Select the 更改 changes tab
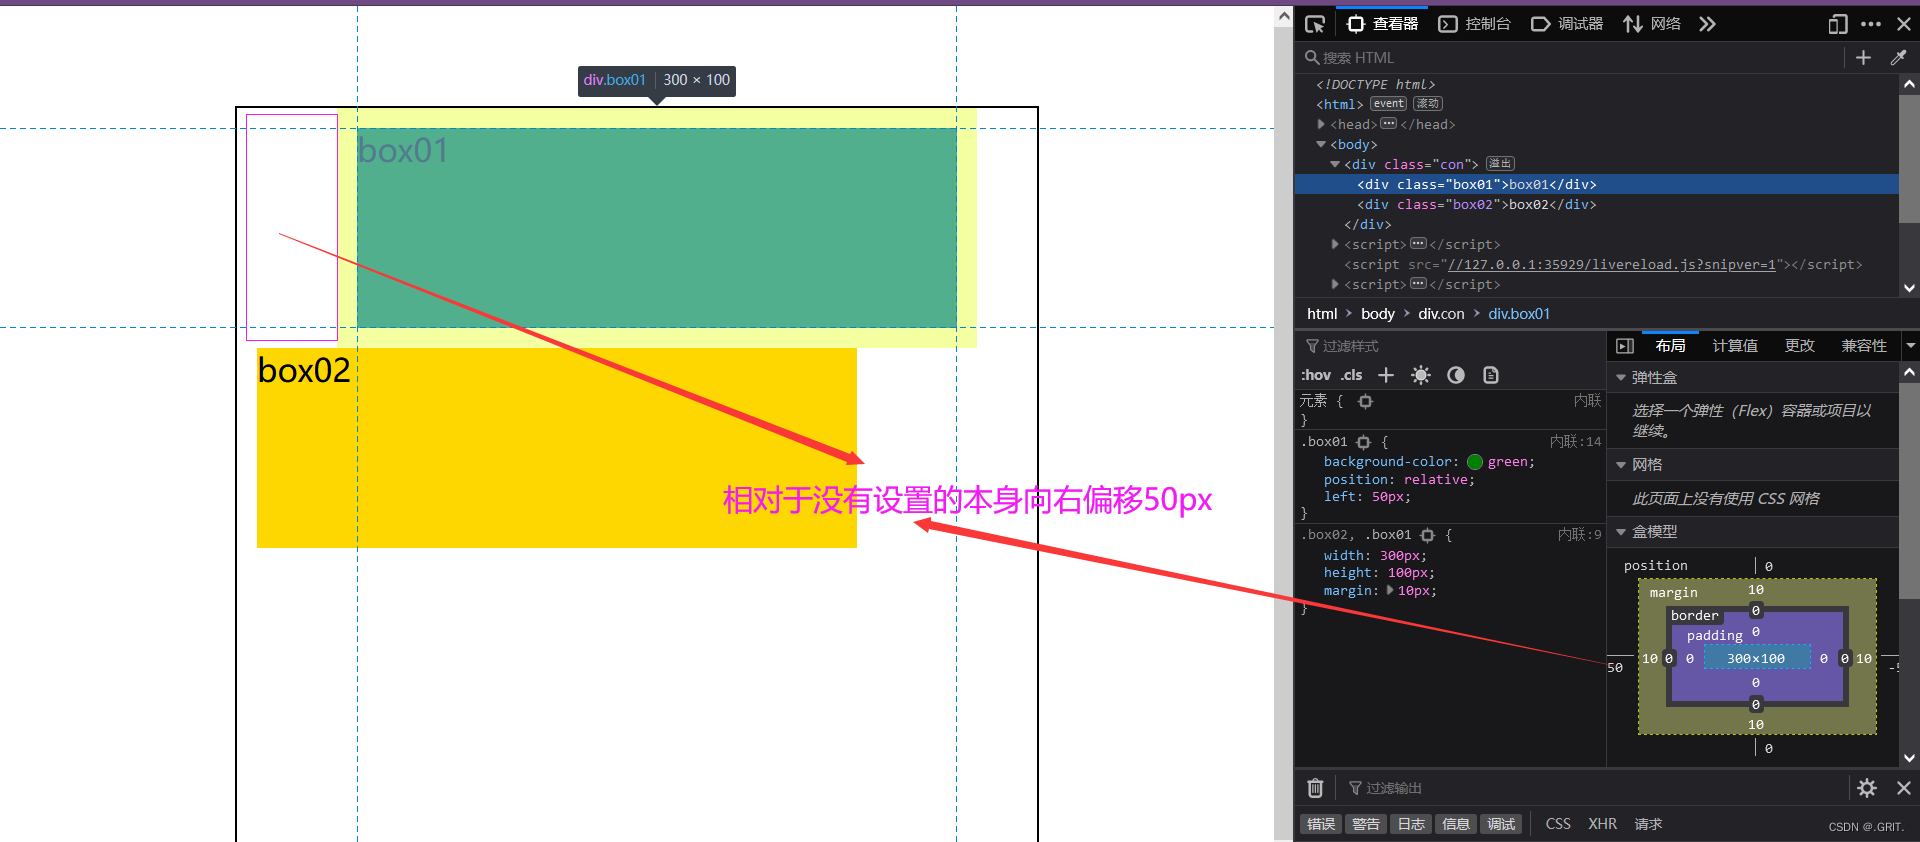This screenshot has width=1920, height=842. (1800, 346)
